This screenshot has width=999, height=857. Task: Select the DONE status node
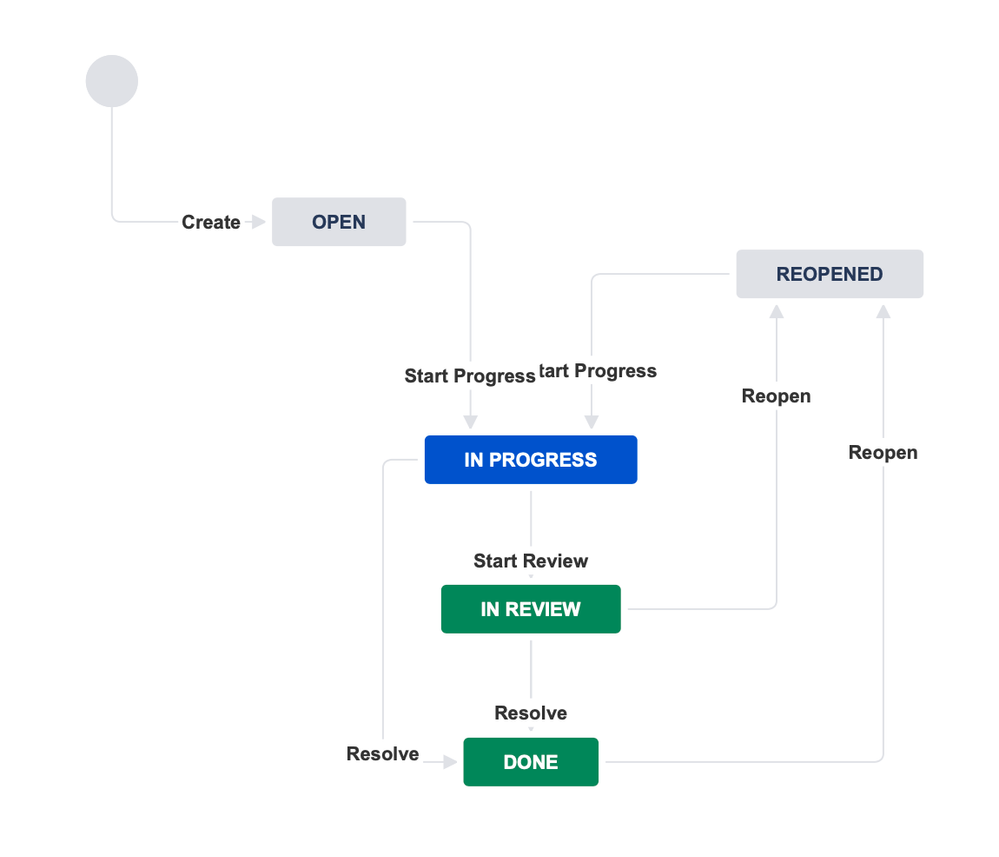(x=531, y=762)
